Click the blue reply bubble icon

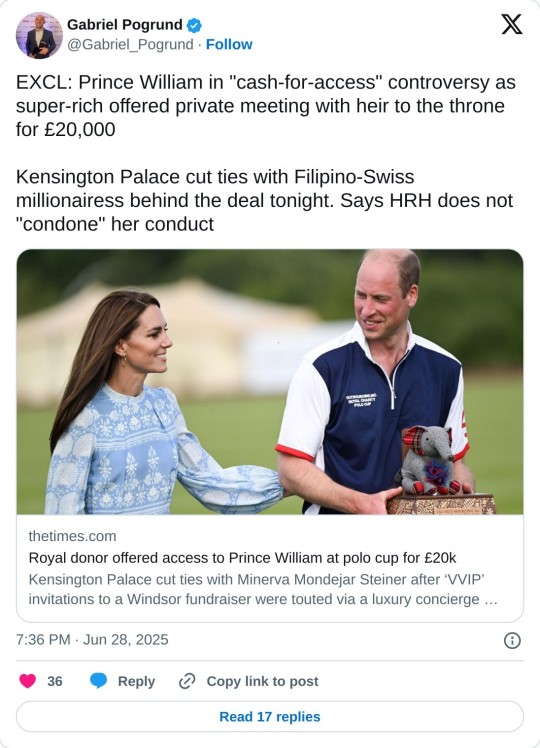click(99, 681)
